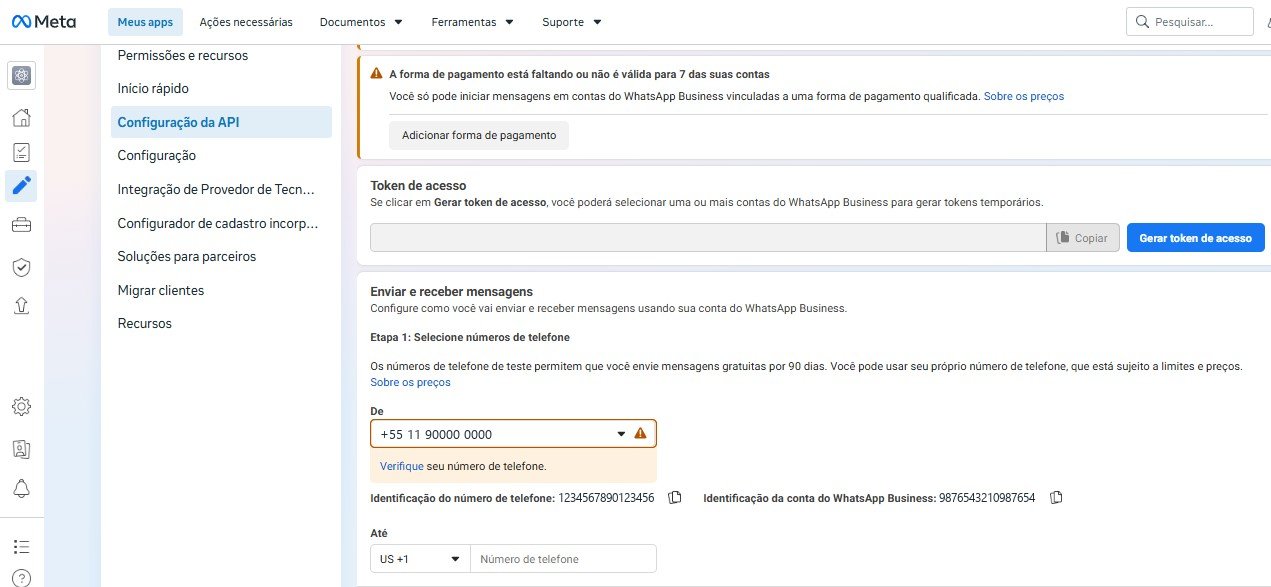Open the briefcase icon in sidebar
The width and height of the screenshot is (1271, 587).
[x=21, y=224]
